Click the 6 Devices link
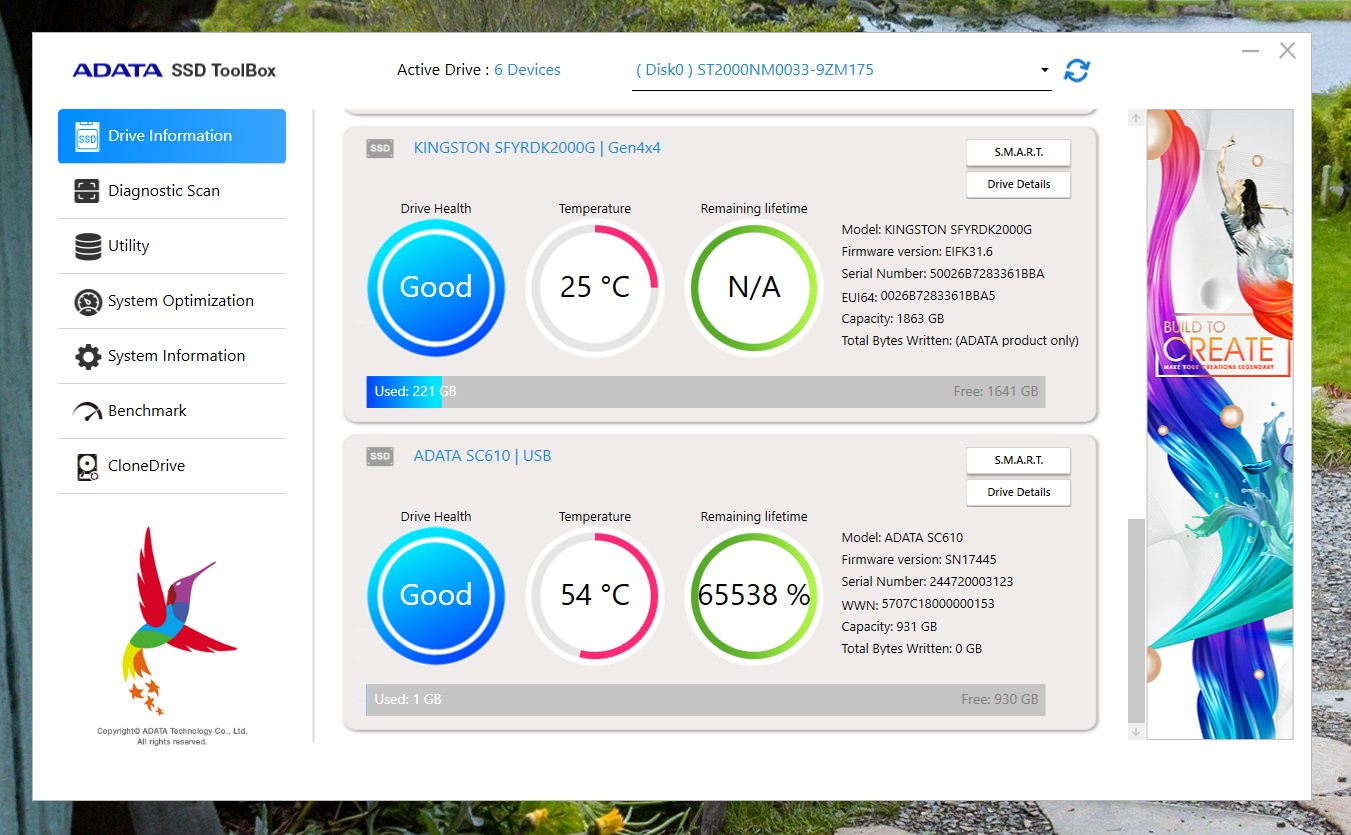Viewport: 1351px width, 835px height. [x=527, y=70]
